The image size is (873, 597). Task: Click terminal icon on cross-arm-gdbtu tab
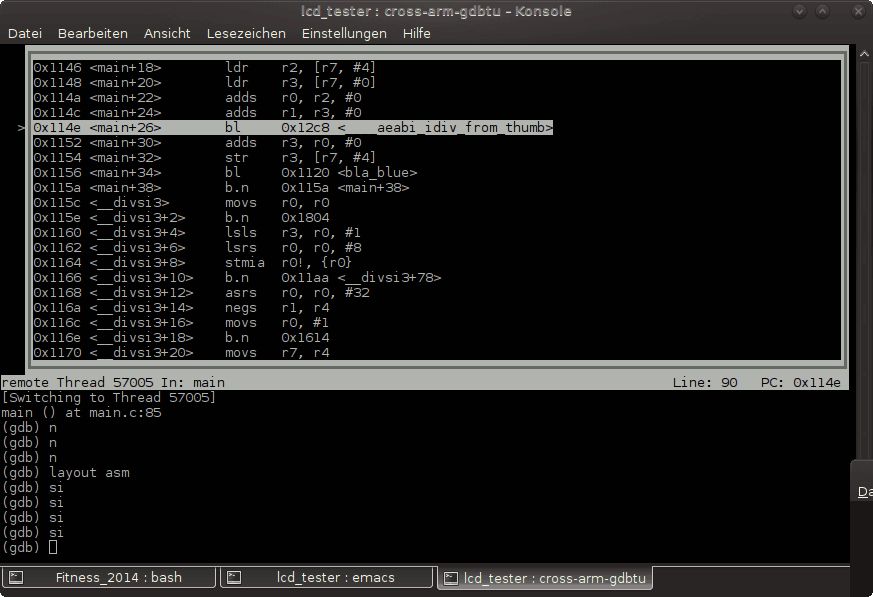pyautogui.click(x=450, y=578)
